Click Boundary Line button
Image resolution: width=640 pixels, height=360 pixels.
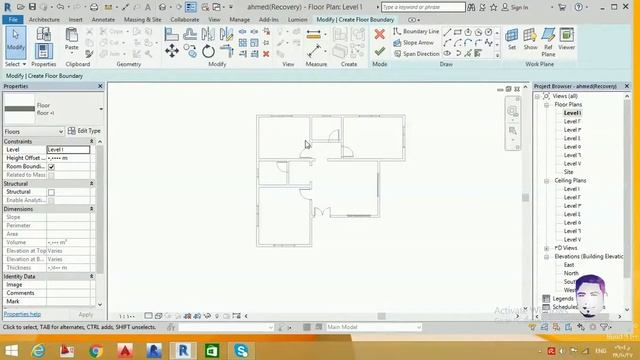(416, 31)
